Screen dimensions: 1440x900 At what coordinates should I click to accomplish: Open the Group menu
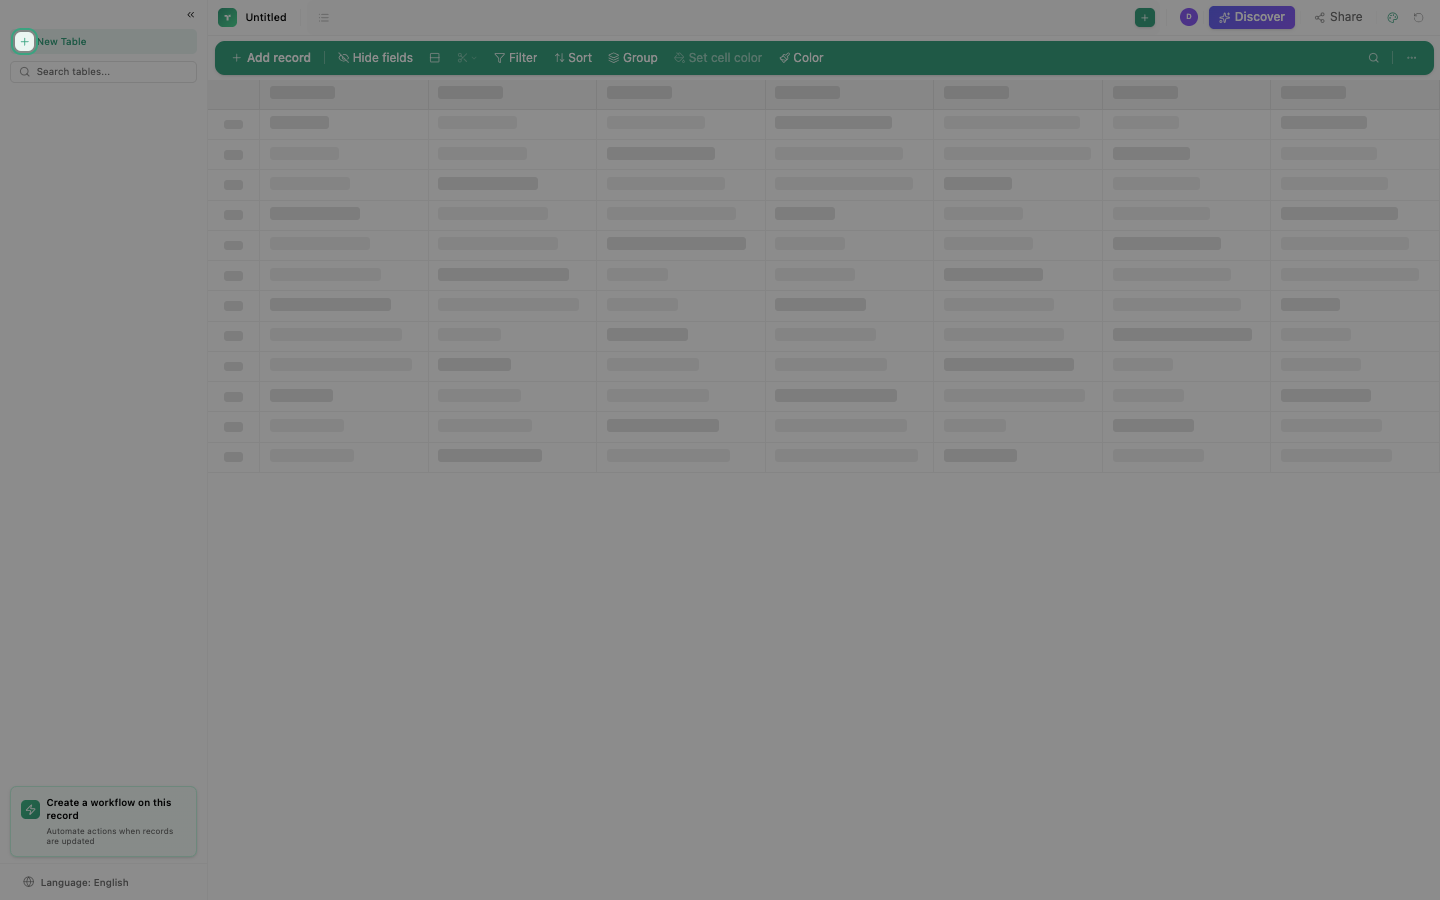point(633,58)
